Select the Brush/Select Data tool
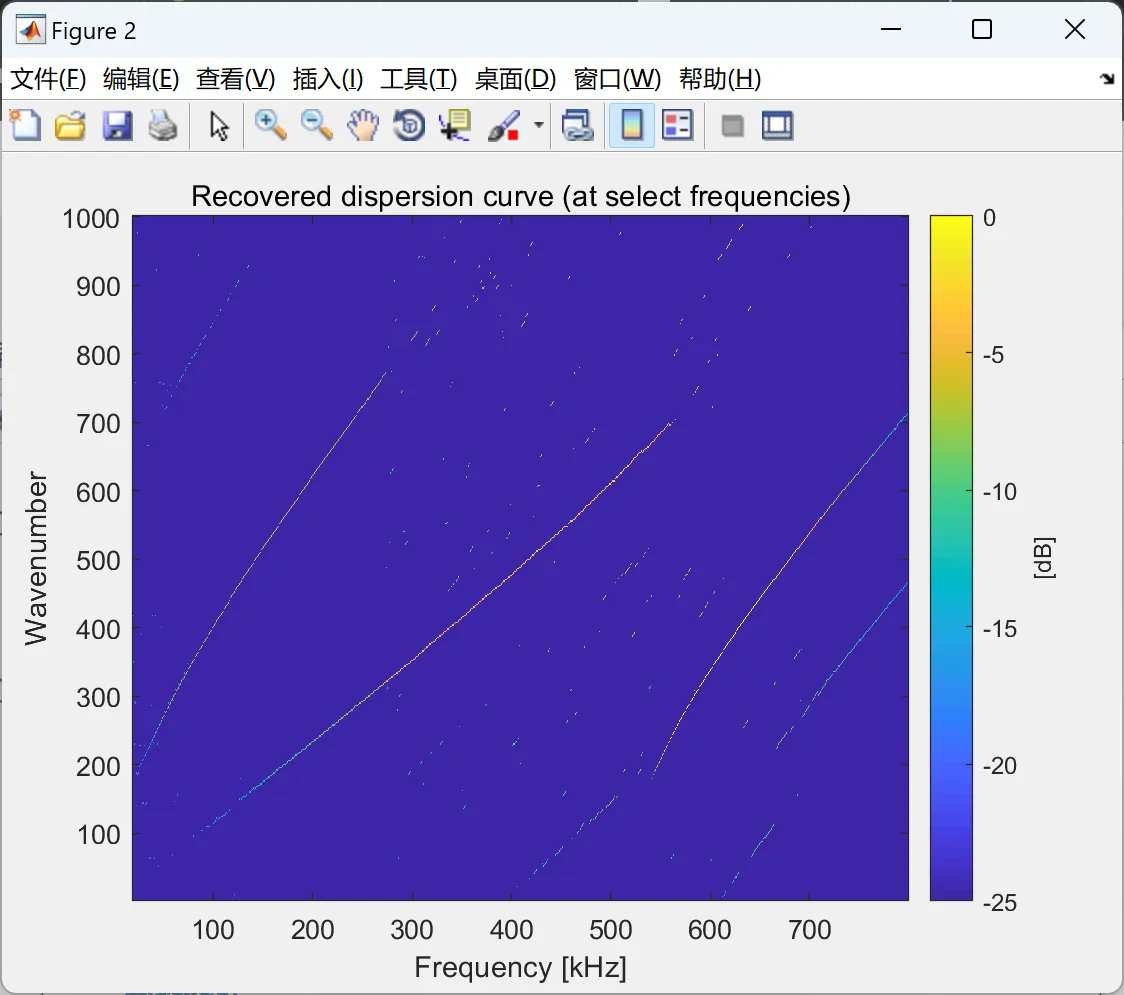The width and height of the screenshot is (1124, 995). pos(504,125)
